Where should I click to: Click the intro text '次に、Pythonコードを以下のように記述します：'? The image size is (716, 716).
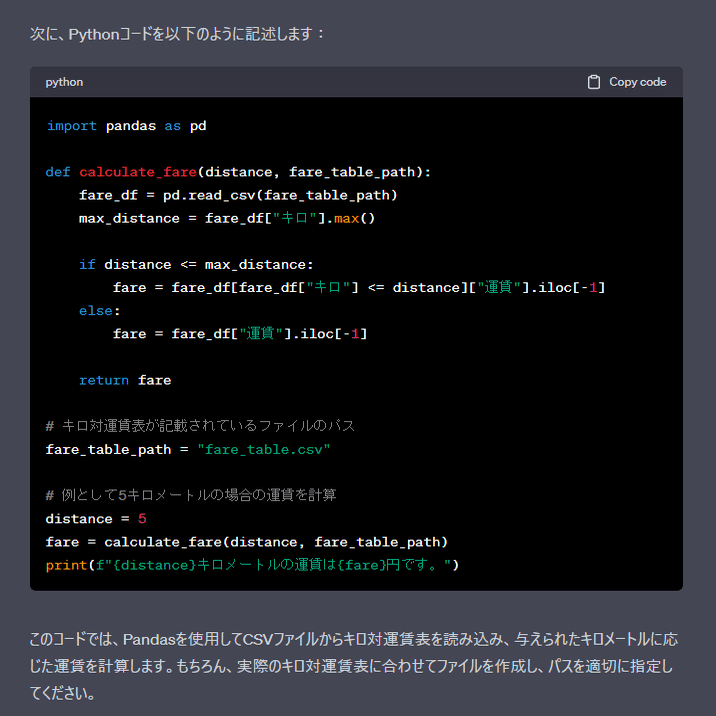(178, 34)
